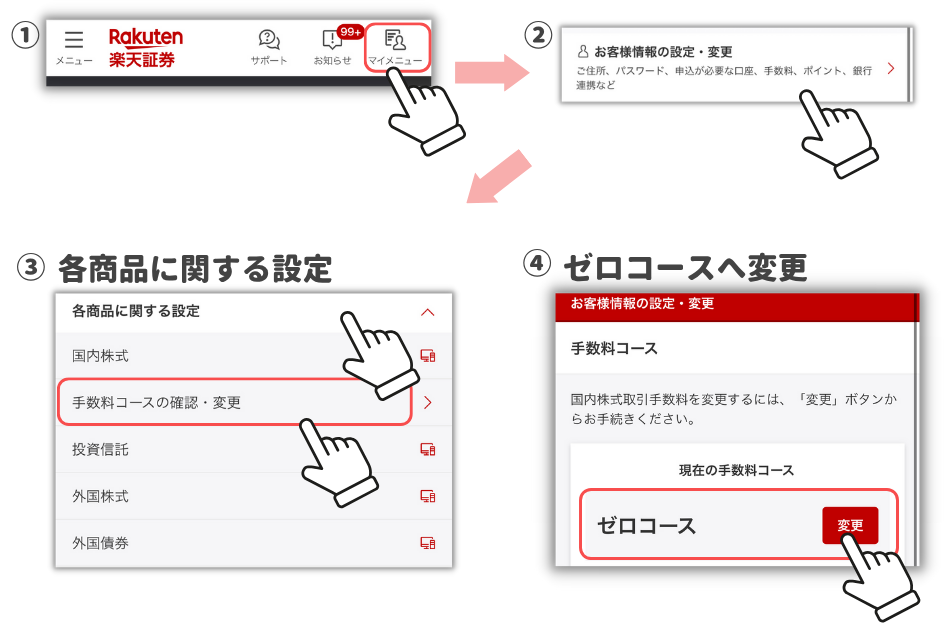Click the 手数料コース heading
Image resolution: width=944 pixels, height=624 pixels.
[614, 349]
